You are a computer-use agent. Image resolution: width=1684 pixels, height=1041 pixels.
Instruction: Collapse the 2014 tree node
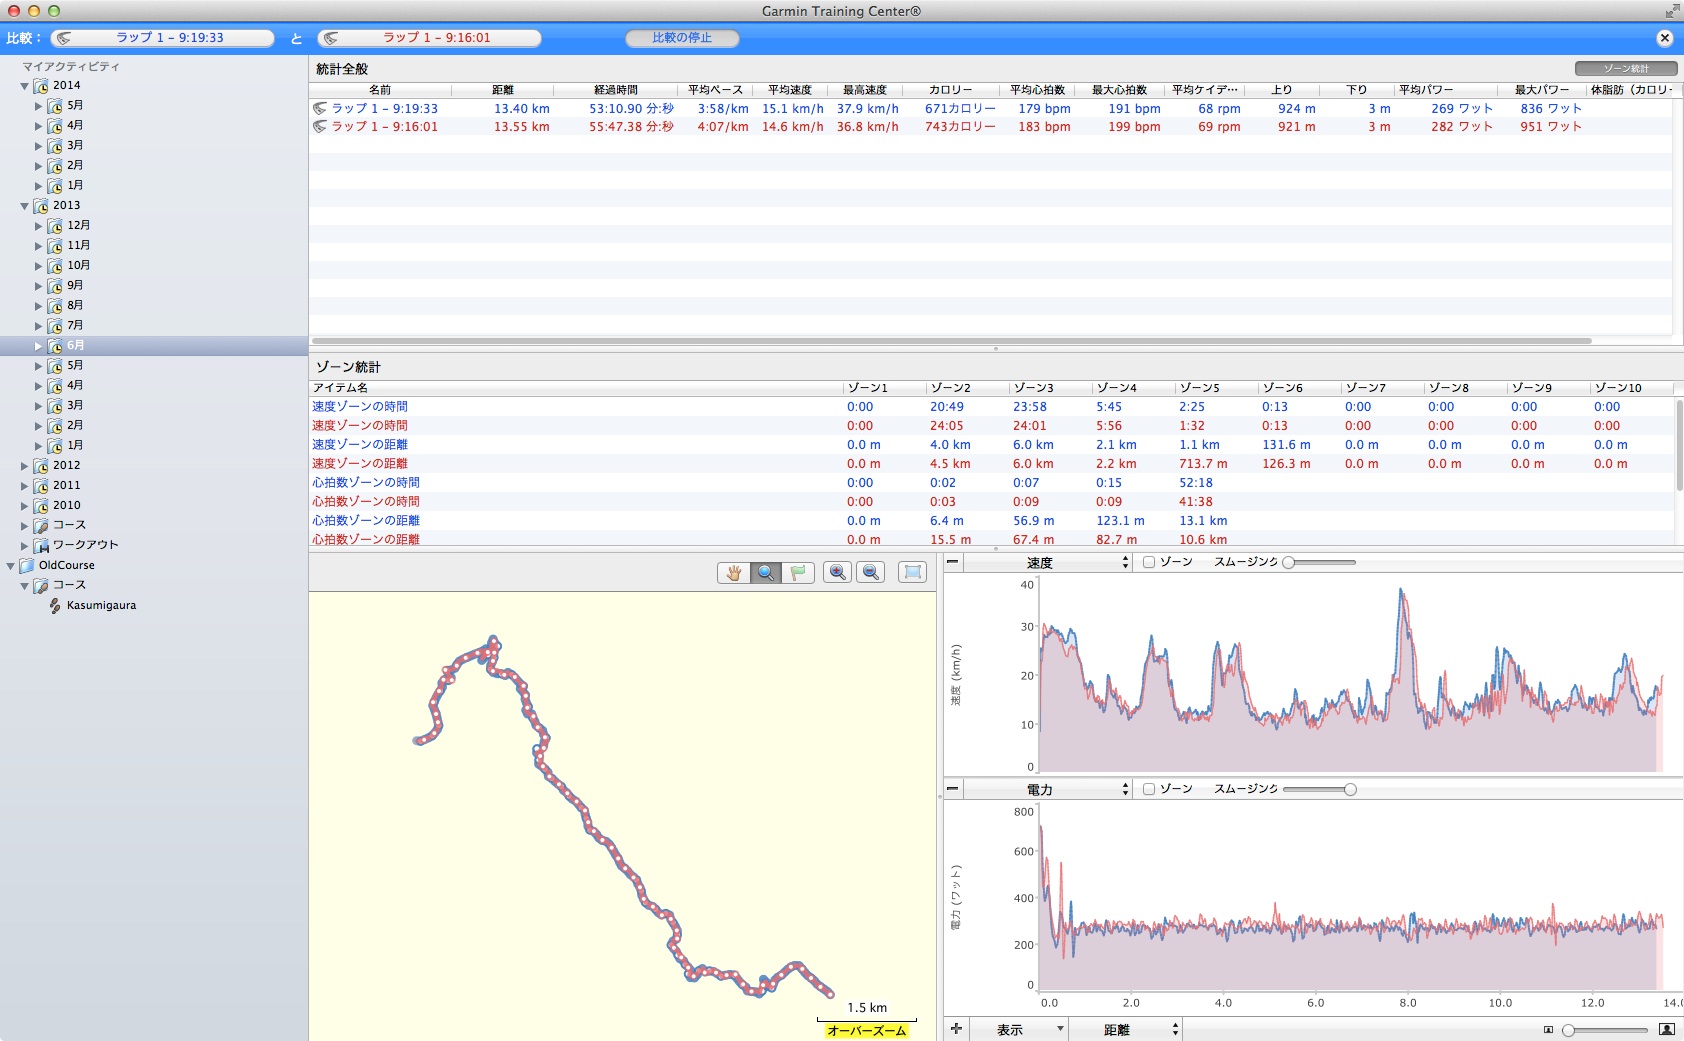coord(25,86)
